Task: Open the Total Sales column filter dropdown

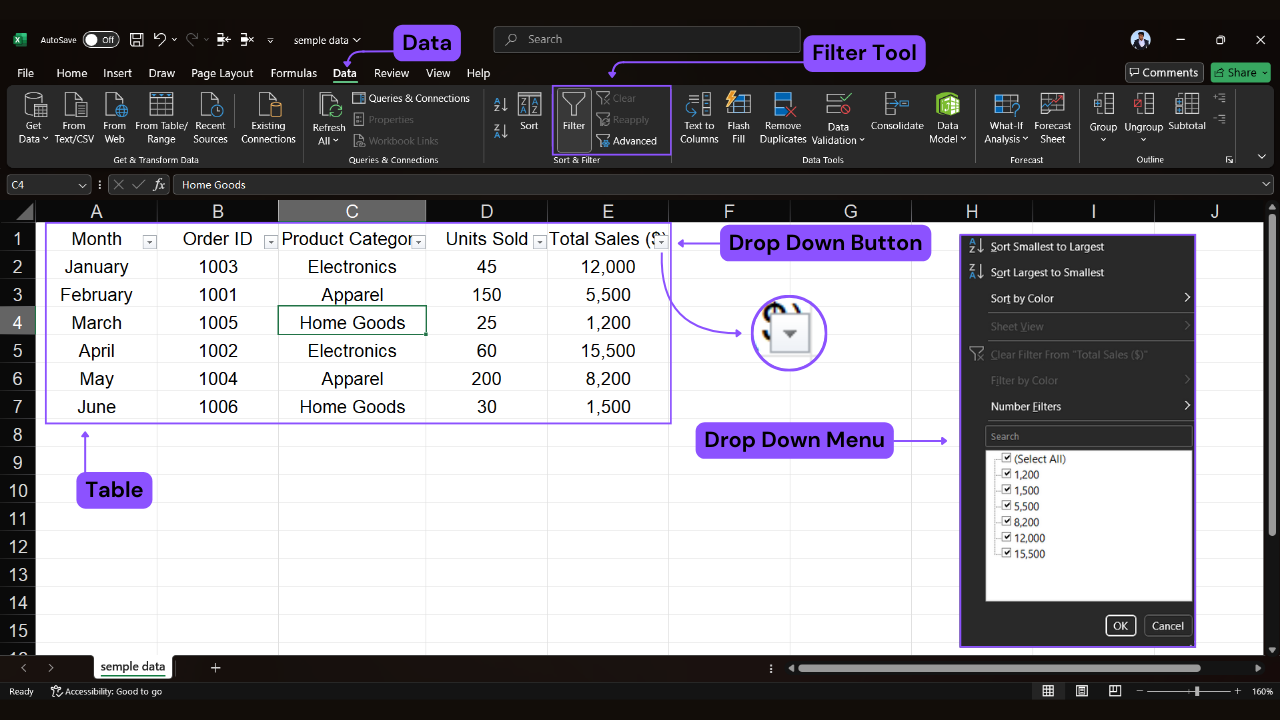Action: click(x=659, y=240)
